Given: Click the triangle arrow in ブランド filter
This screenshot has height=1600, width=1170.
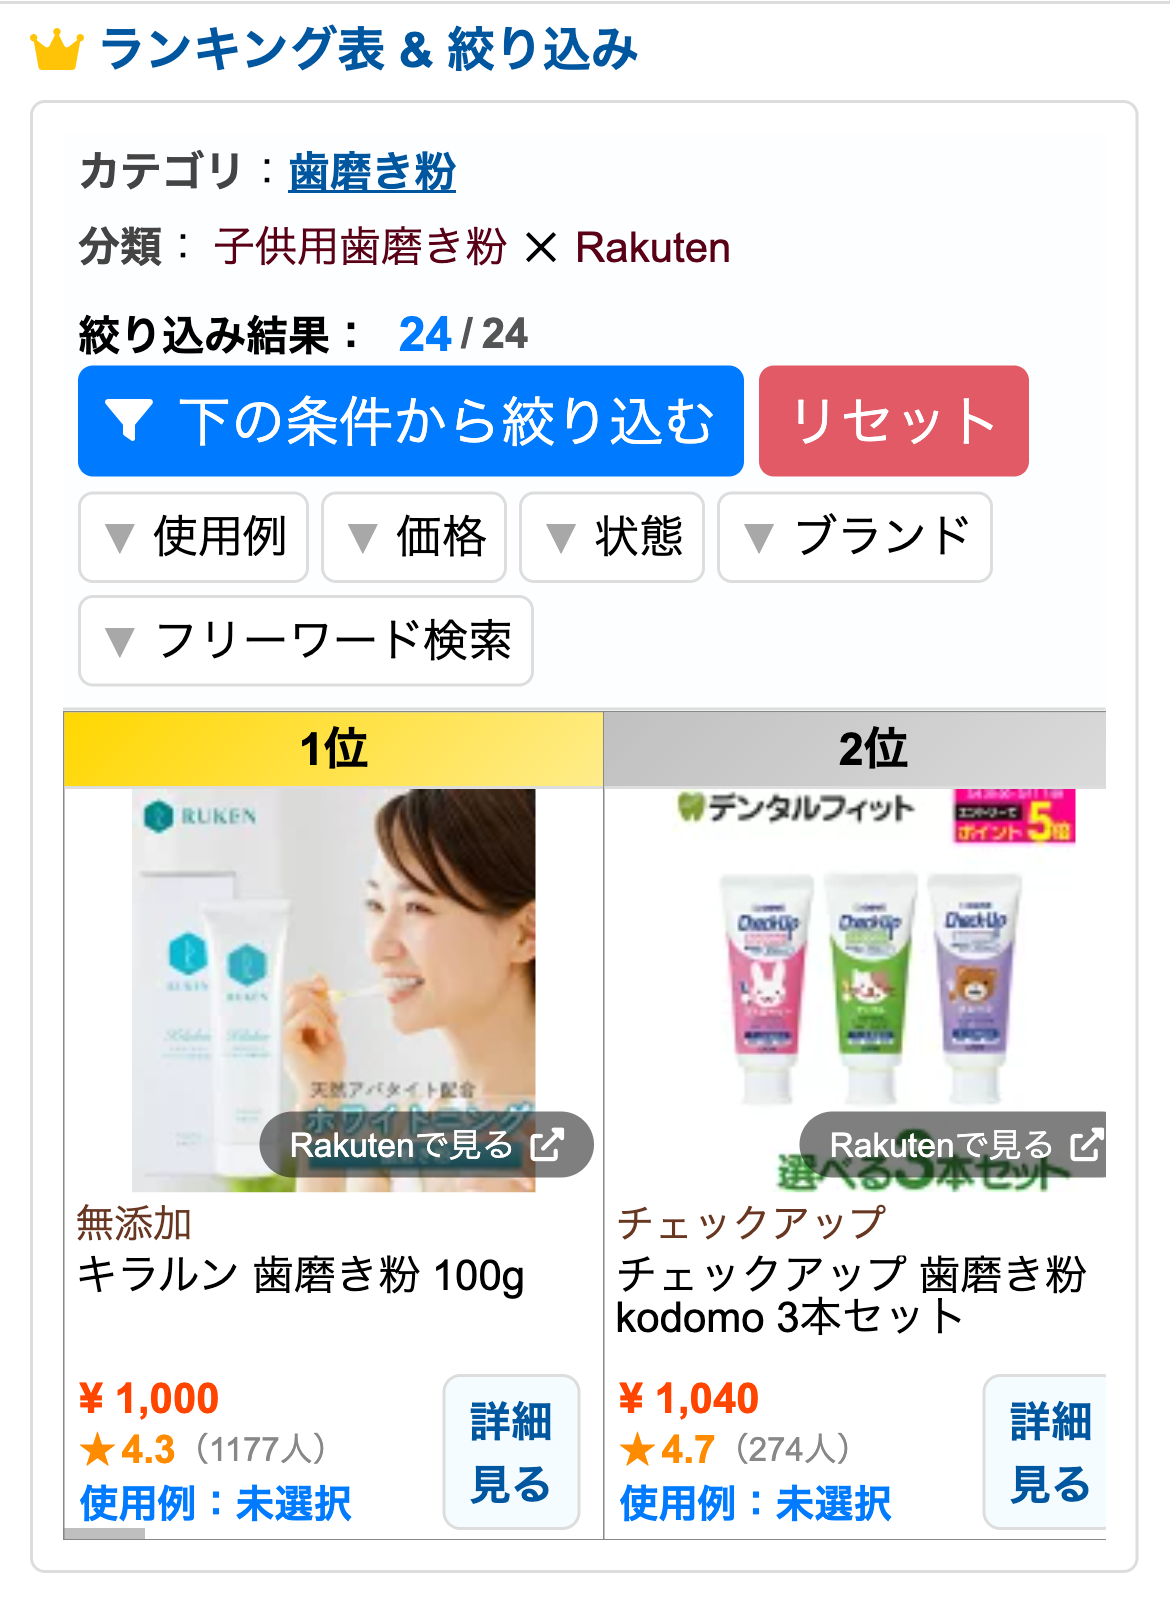Looking at the screenshot, I should click(759, 538).
